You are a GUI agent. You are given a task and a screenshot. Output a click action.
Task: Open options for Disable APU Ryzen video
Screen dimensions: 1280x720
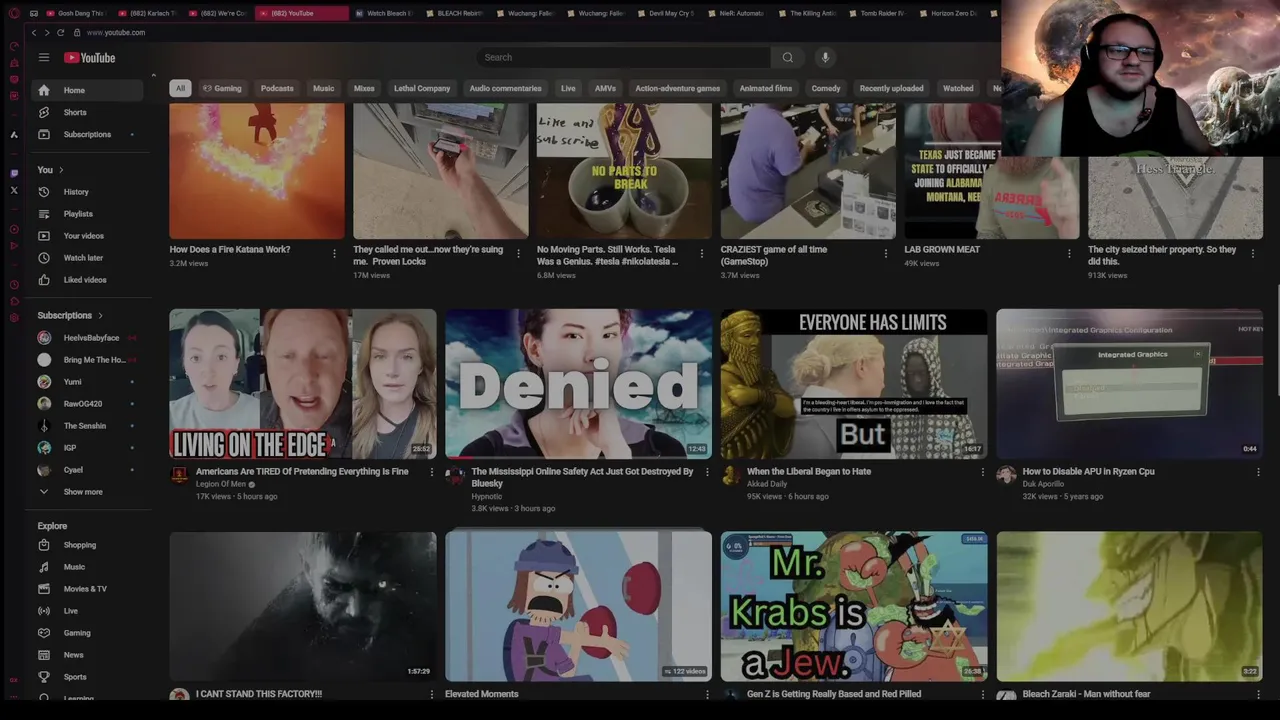(1258, 472)
